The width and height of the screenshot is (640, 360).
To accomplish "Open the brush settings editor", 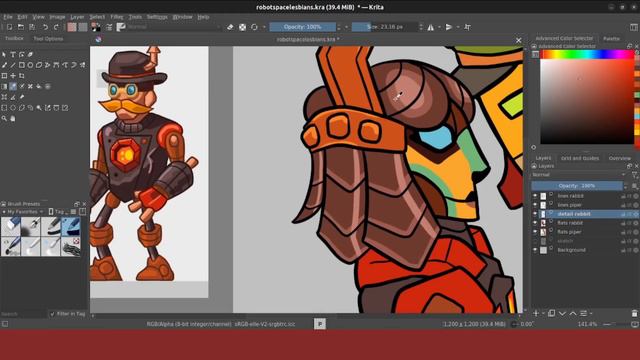I will pyautogui.click(x=109, y=27).
